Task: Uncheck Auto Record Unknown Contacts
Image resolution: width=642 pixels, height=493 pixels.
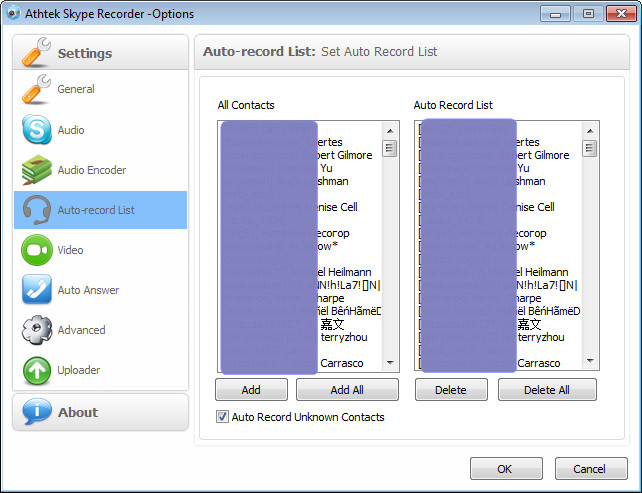Action: click(222, 417)
